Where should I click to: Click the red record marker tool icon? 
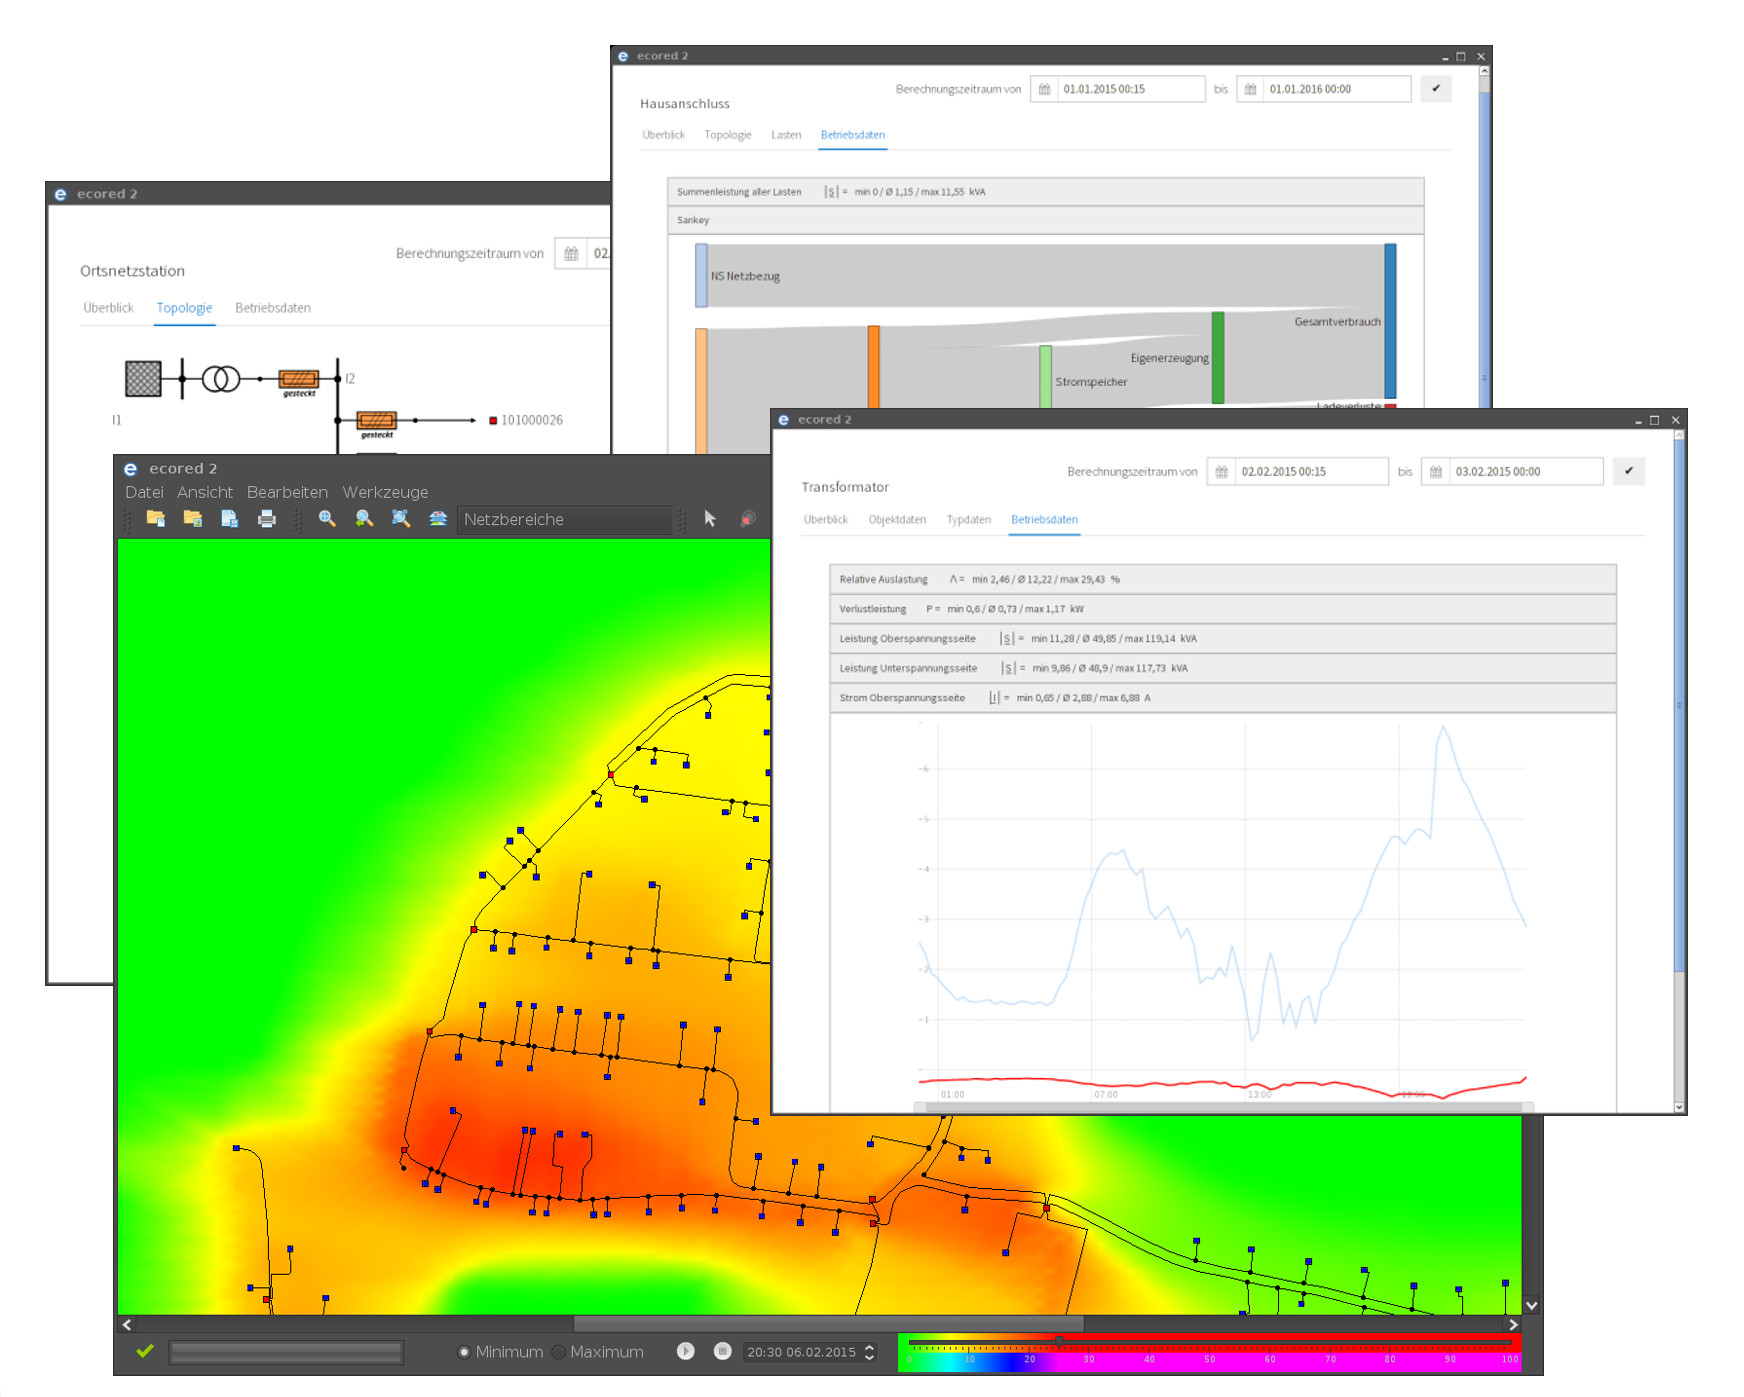point(747,519)
